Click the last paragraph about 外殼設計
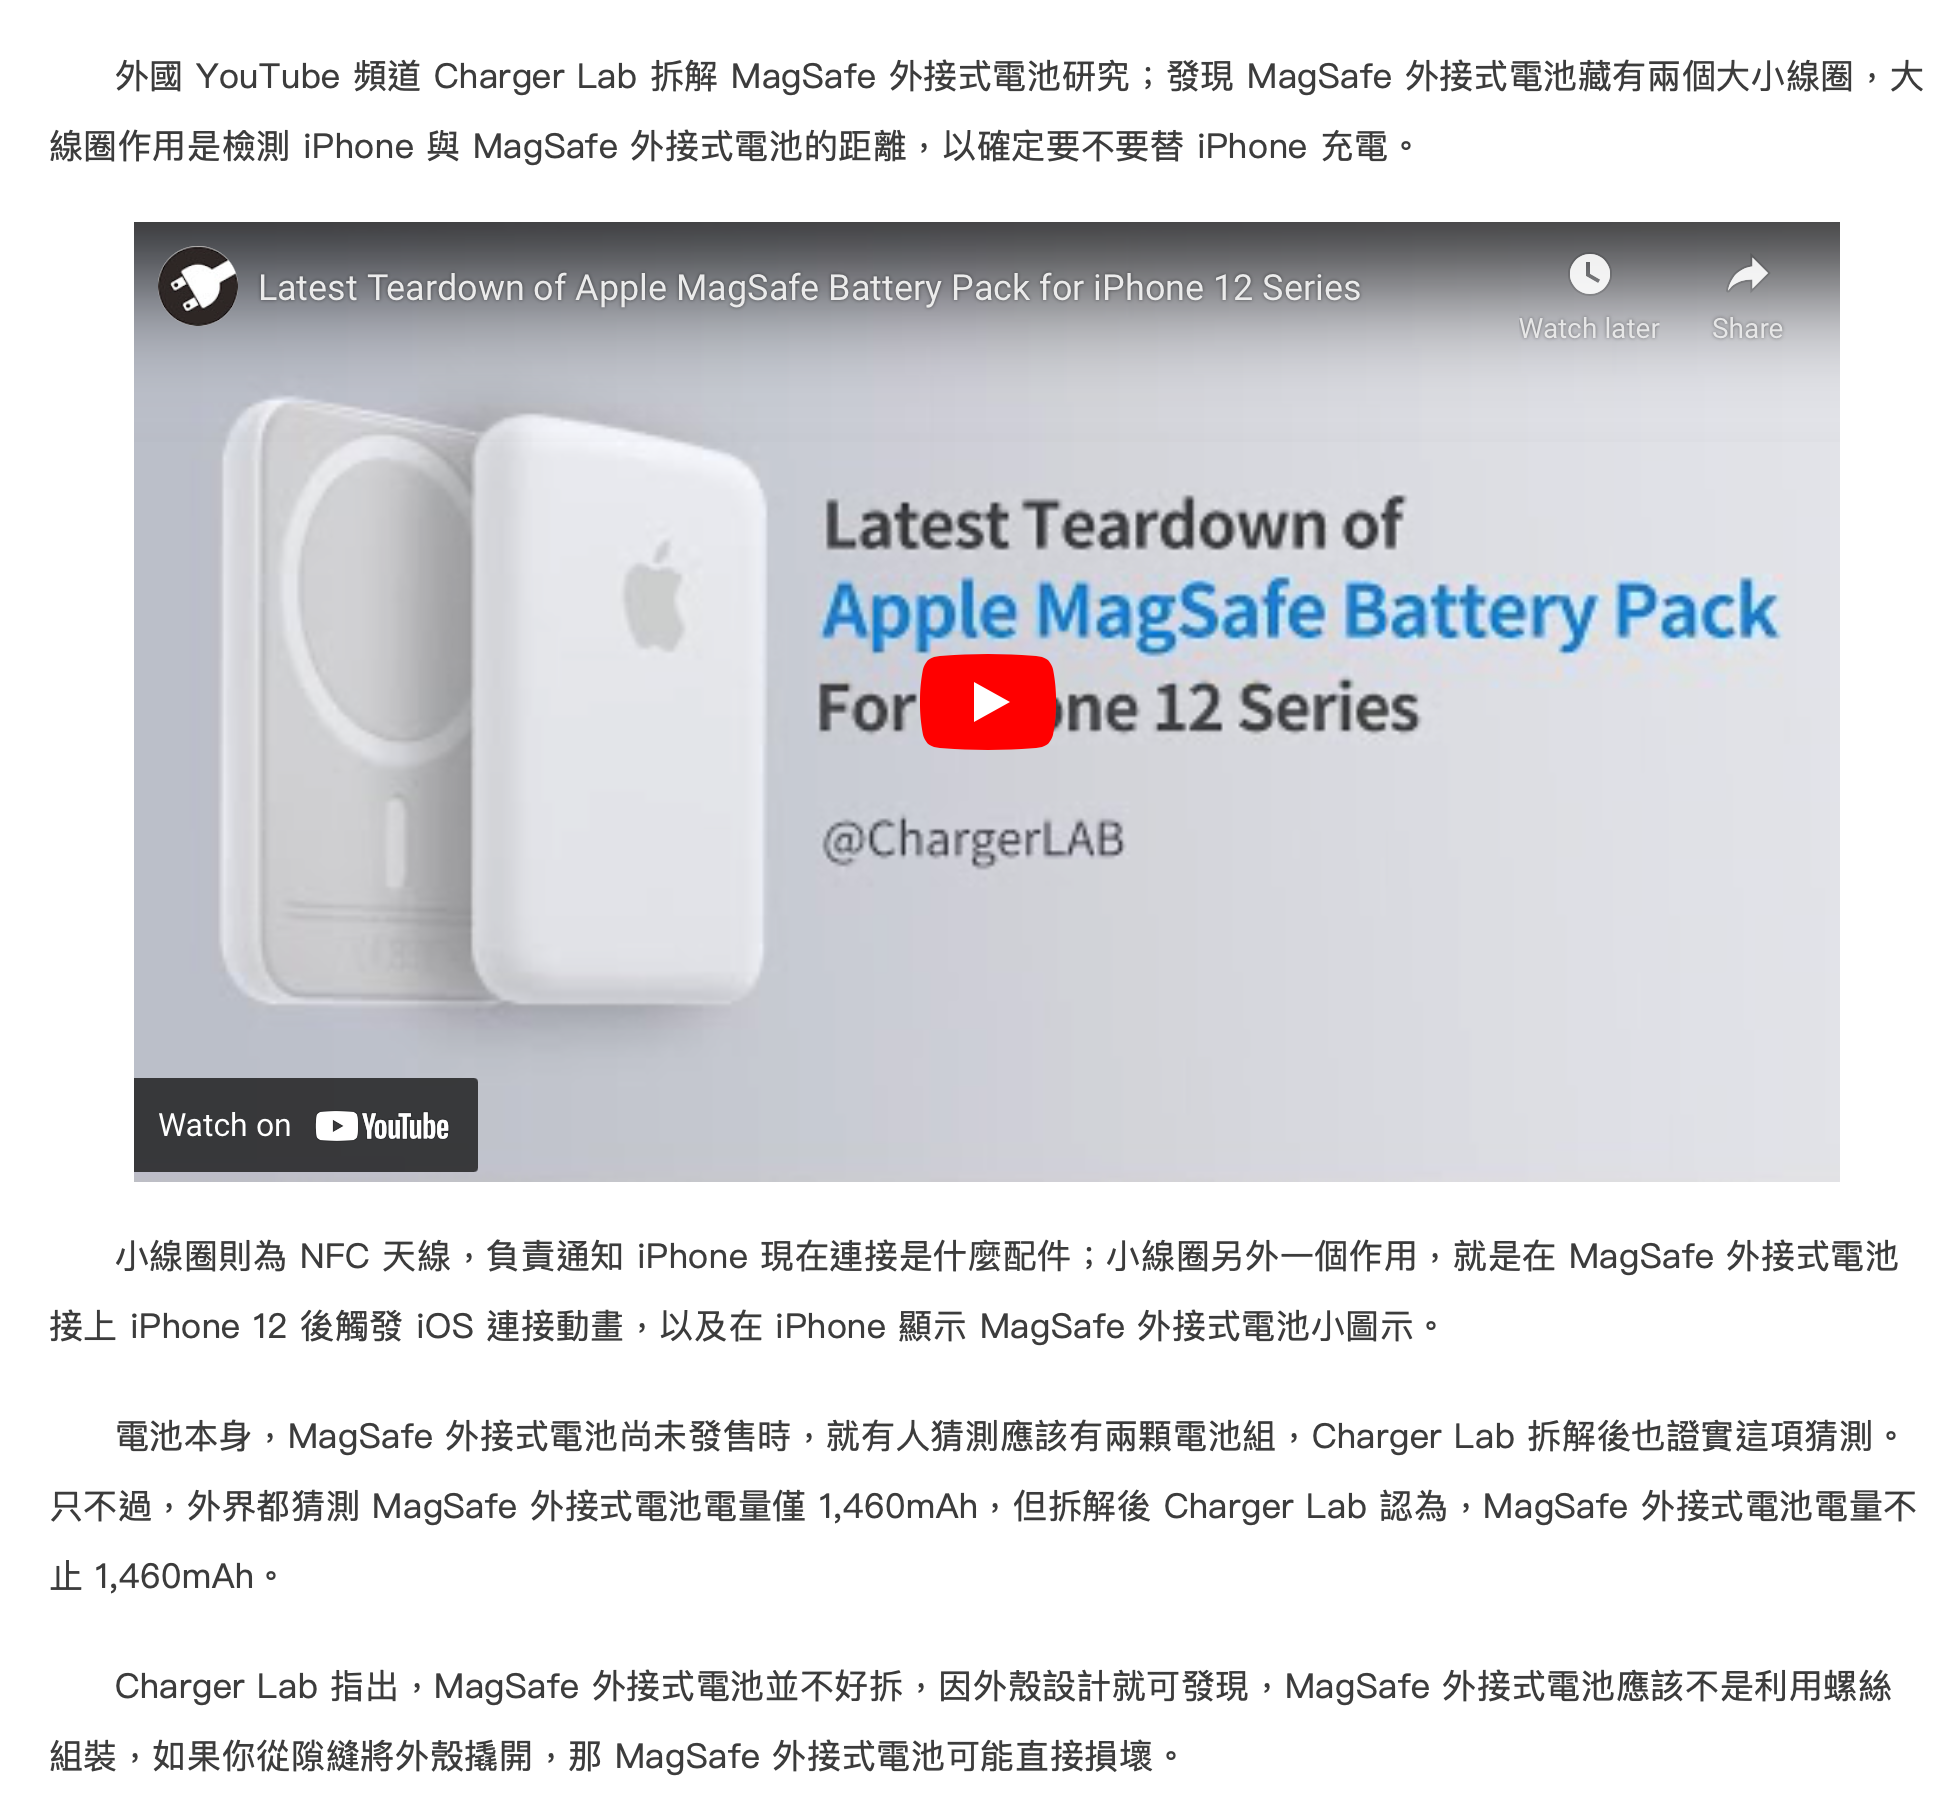The height and width of the screenshot is (1806, 1954). 971,1721
